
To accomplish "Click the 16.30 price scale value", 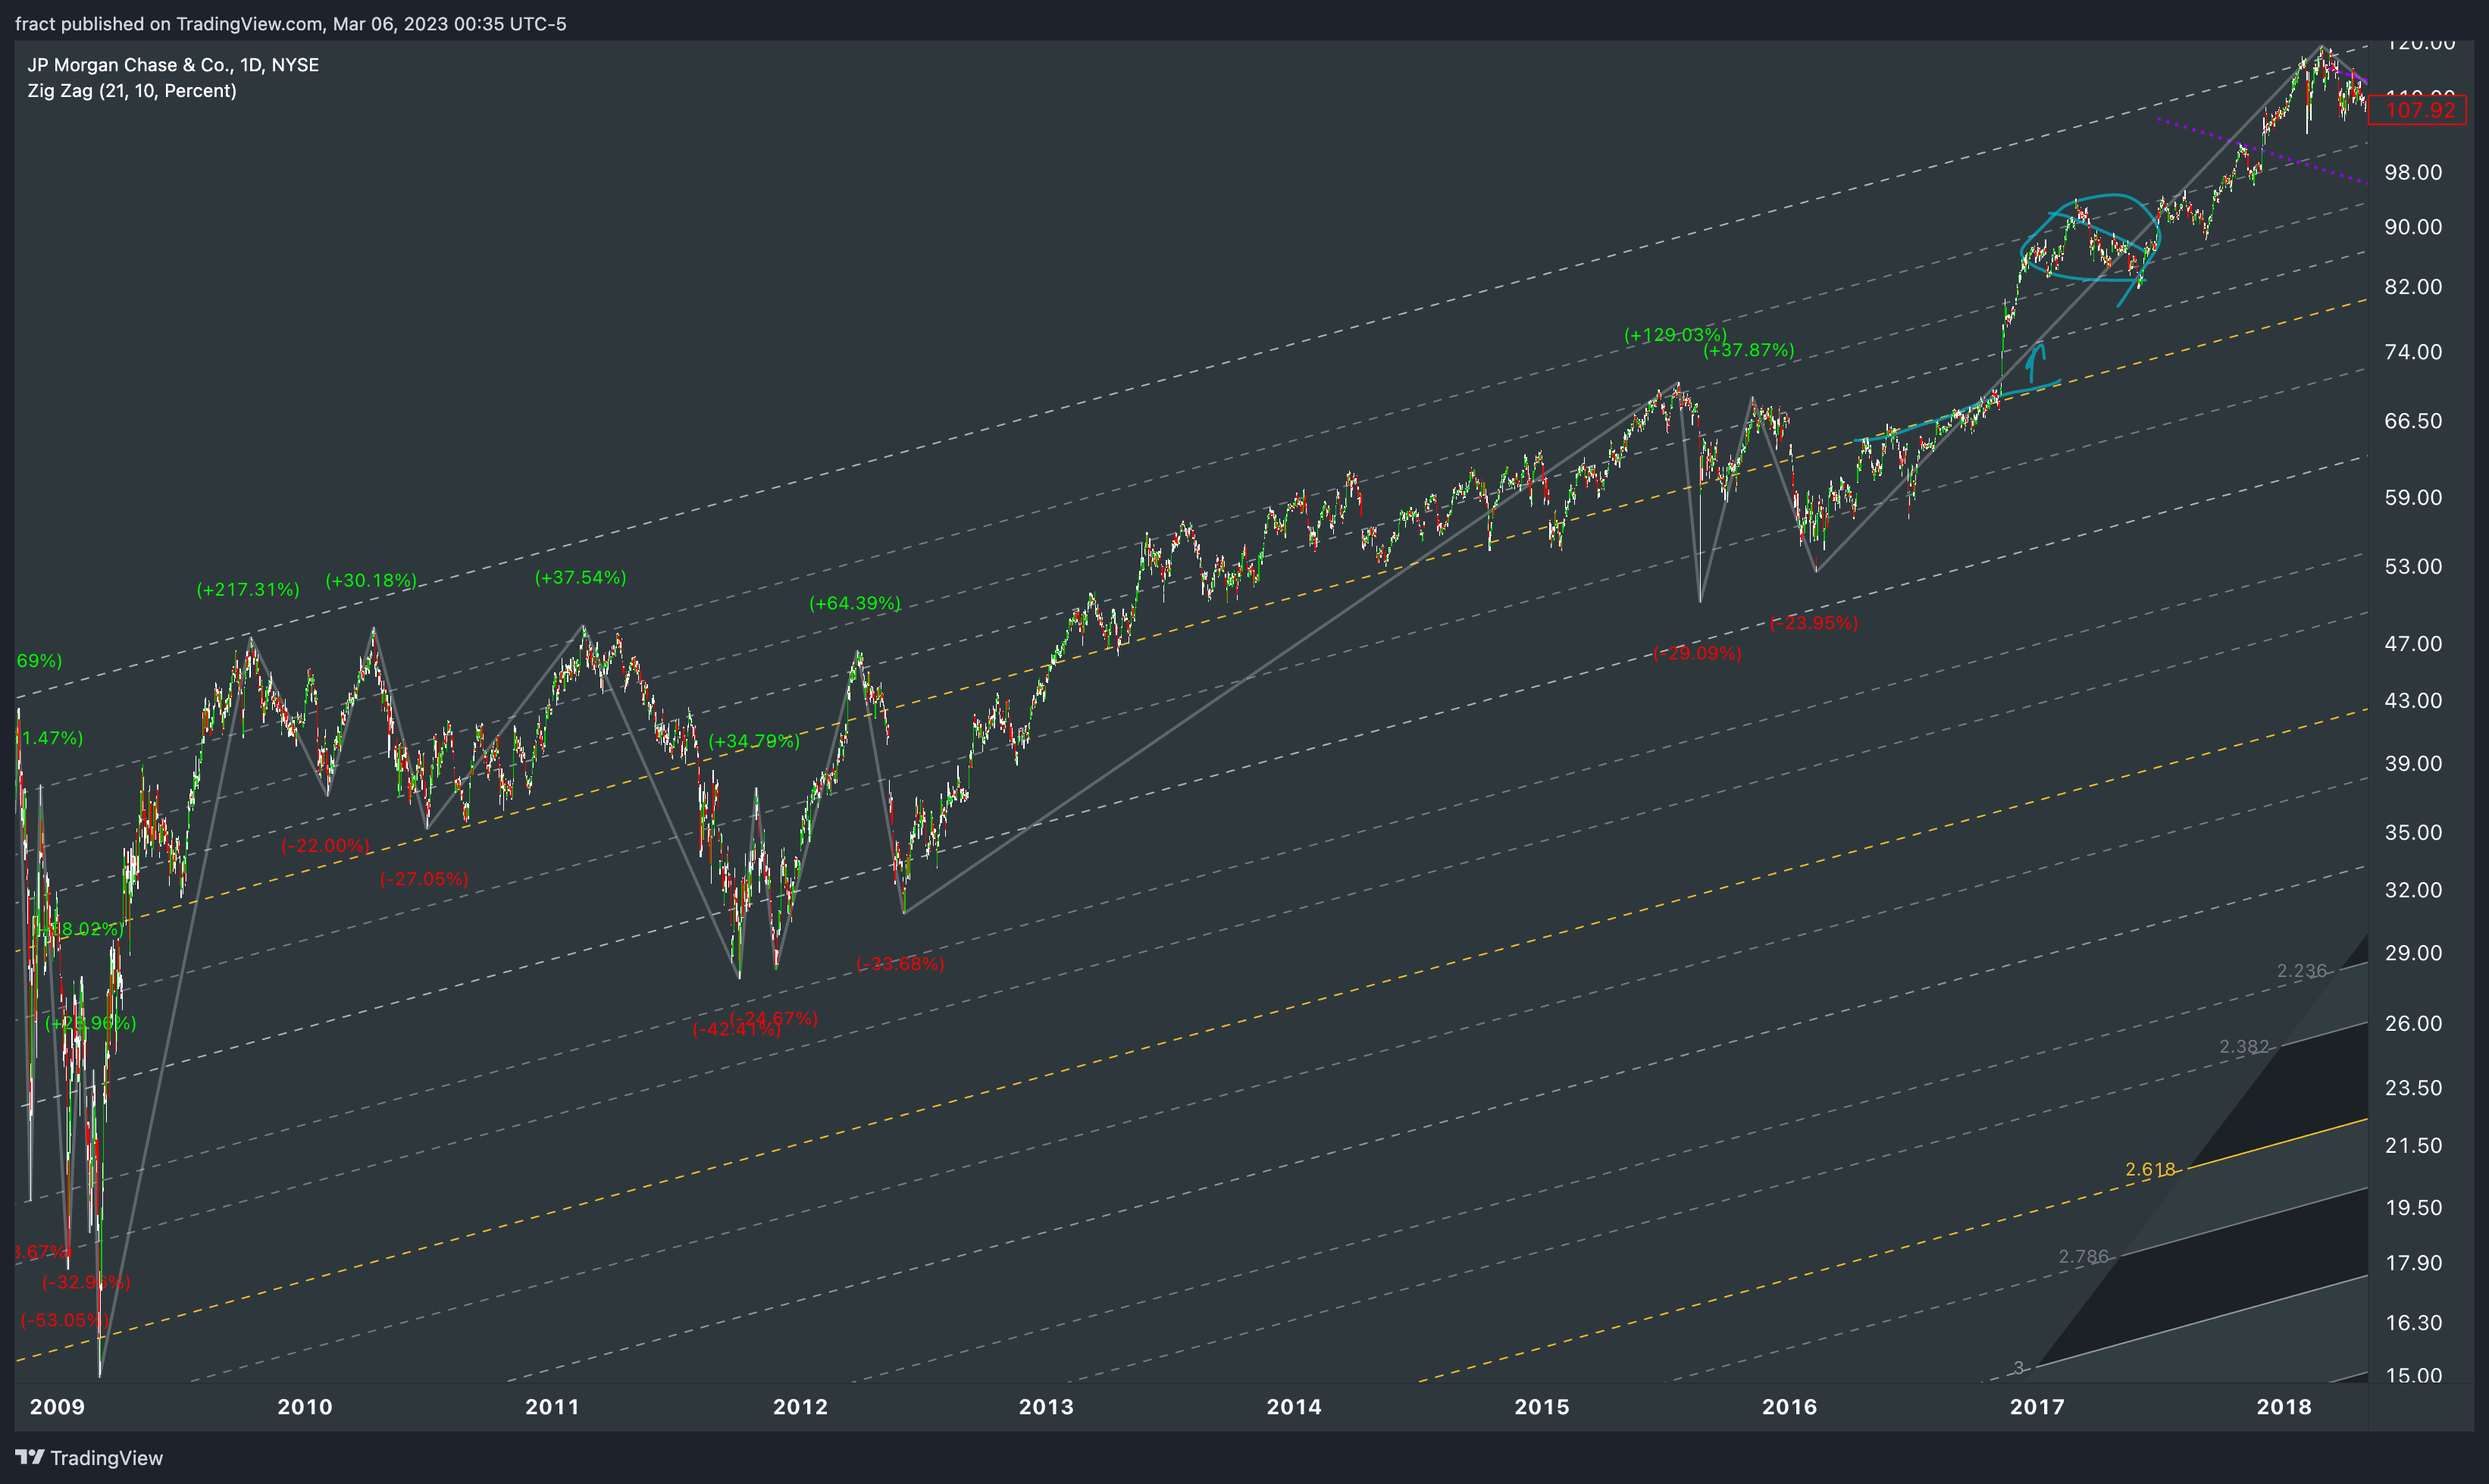I will (x=2413, y=1324).
